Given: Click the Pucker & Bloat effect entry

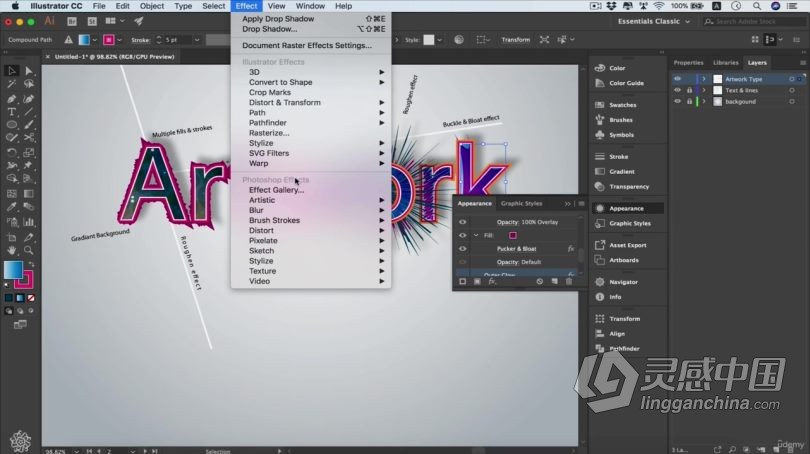Looking at the screenshot, I should coord(517,249).
